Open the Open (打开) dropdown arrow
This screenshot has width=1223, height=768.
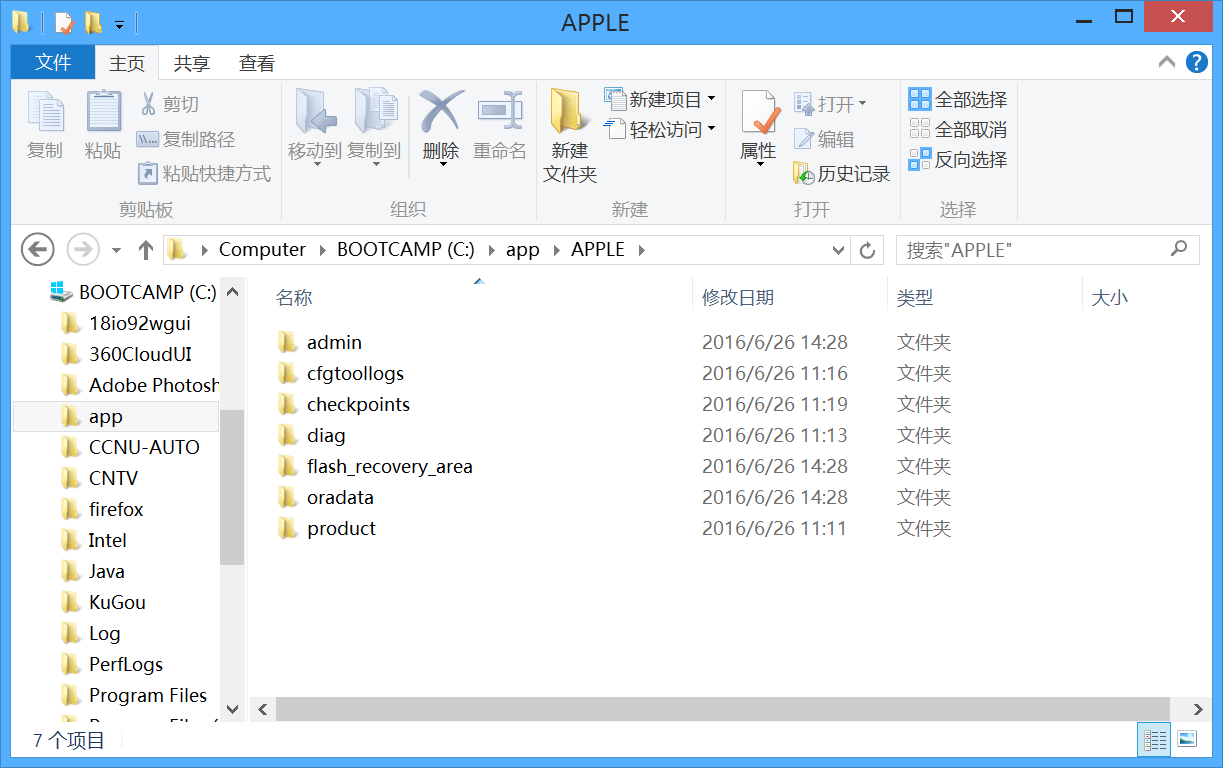click(x=862, y=104)
